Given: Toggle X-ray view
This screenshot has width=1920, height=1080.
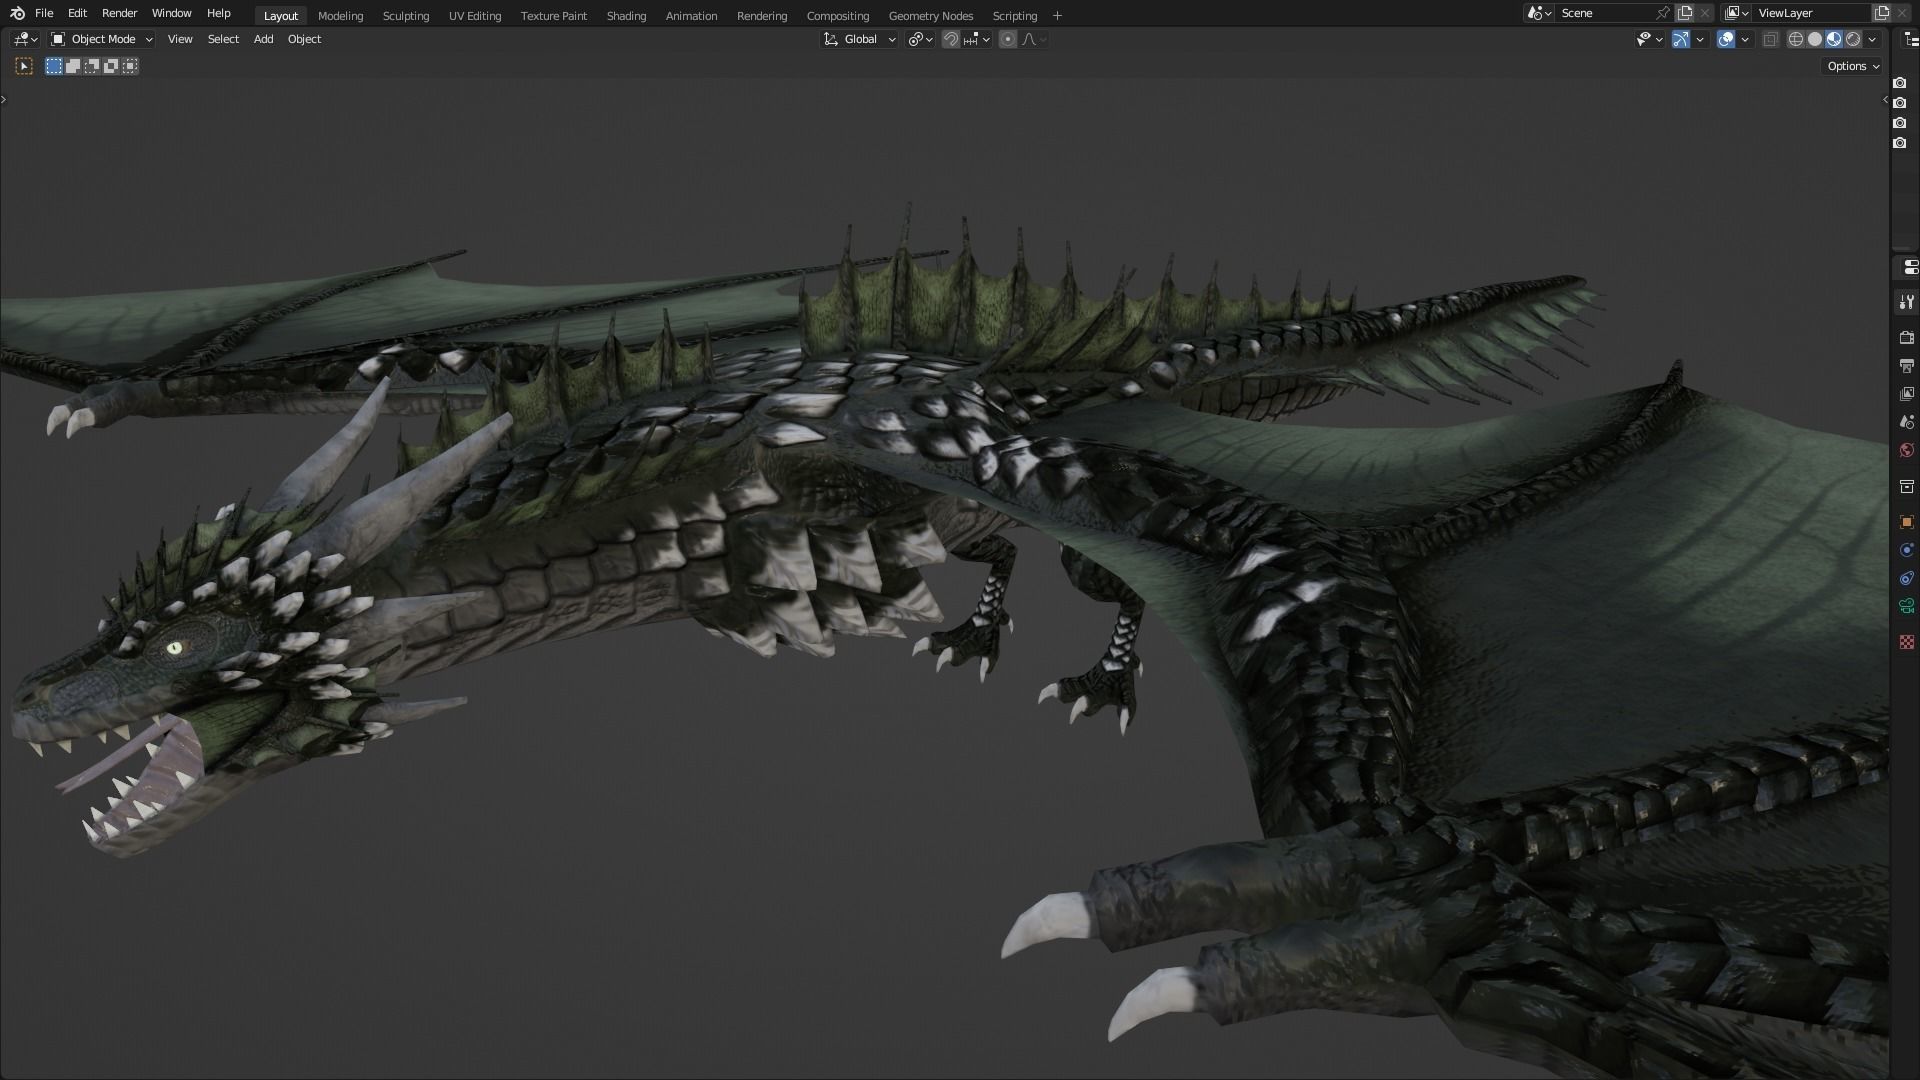Looking at the screenshot, I should 1770,39.
